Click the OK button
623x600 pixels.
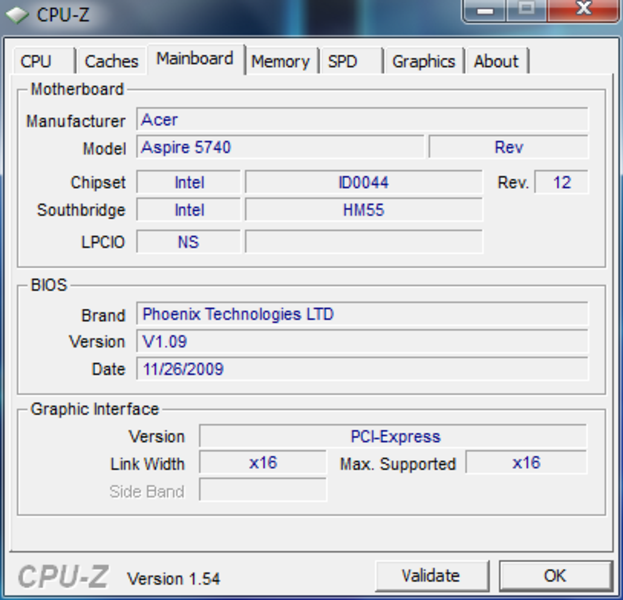point(555,575)
